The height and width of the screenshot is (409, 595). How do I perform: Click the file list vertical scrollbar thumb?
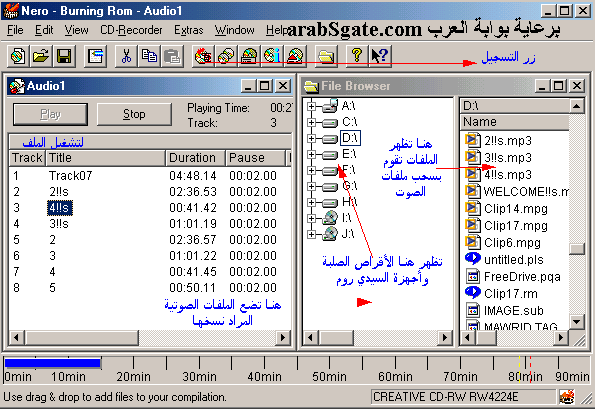[577, 249]
